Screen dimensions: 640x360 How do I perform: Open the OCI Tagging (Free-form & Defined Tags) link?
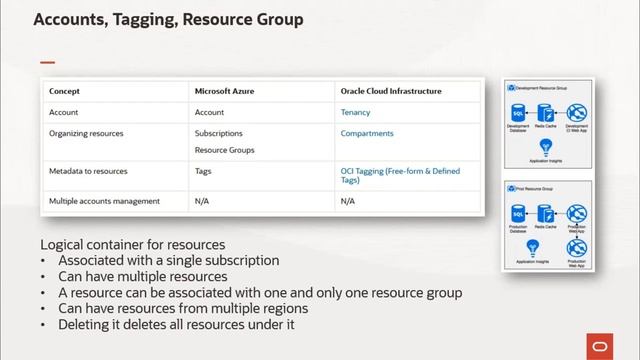point(400,176)
